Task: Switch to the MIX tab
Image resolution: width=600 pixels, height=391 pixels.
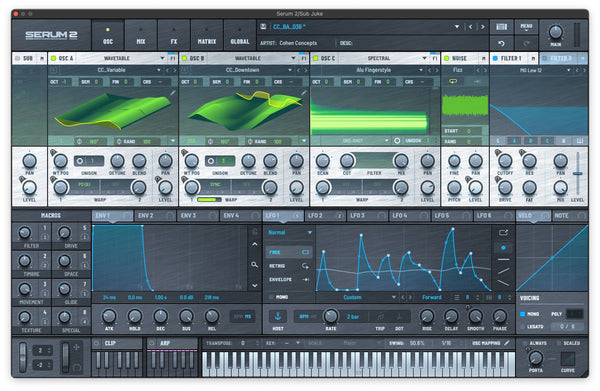Action: click(x=141, y=36)
